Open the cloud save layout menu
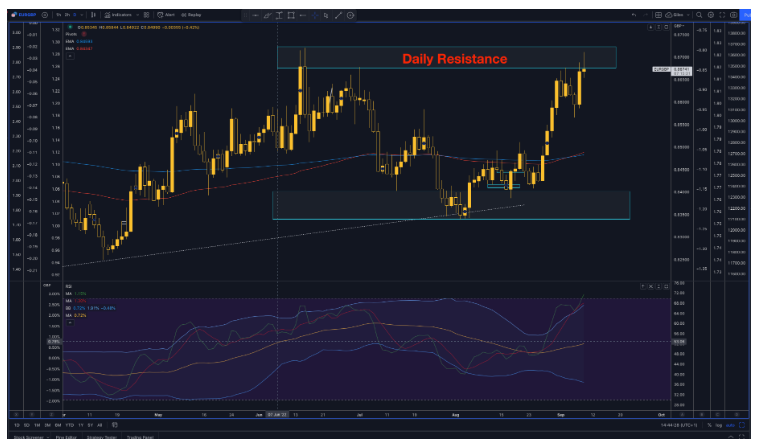 pyautogui.click(x=678, y=15)
